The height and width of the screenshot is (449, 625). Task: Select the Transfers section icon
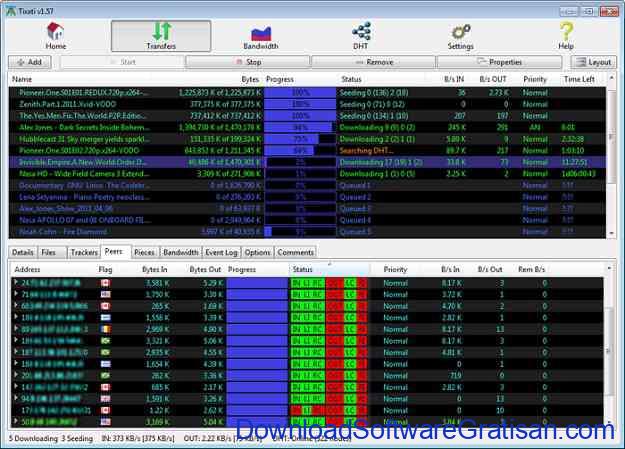click(x=161, y=31)
